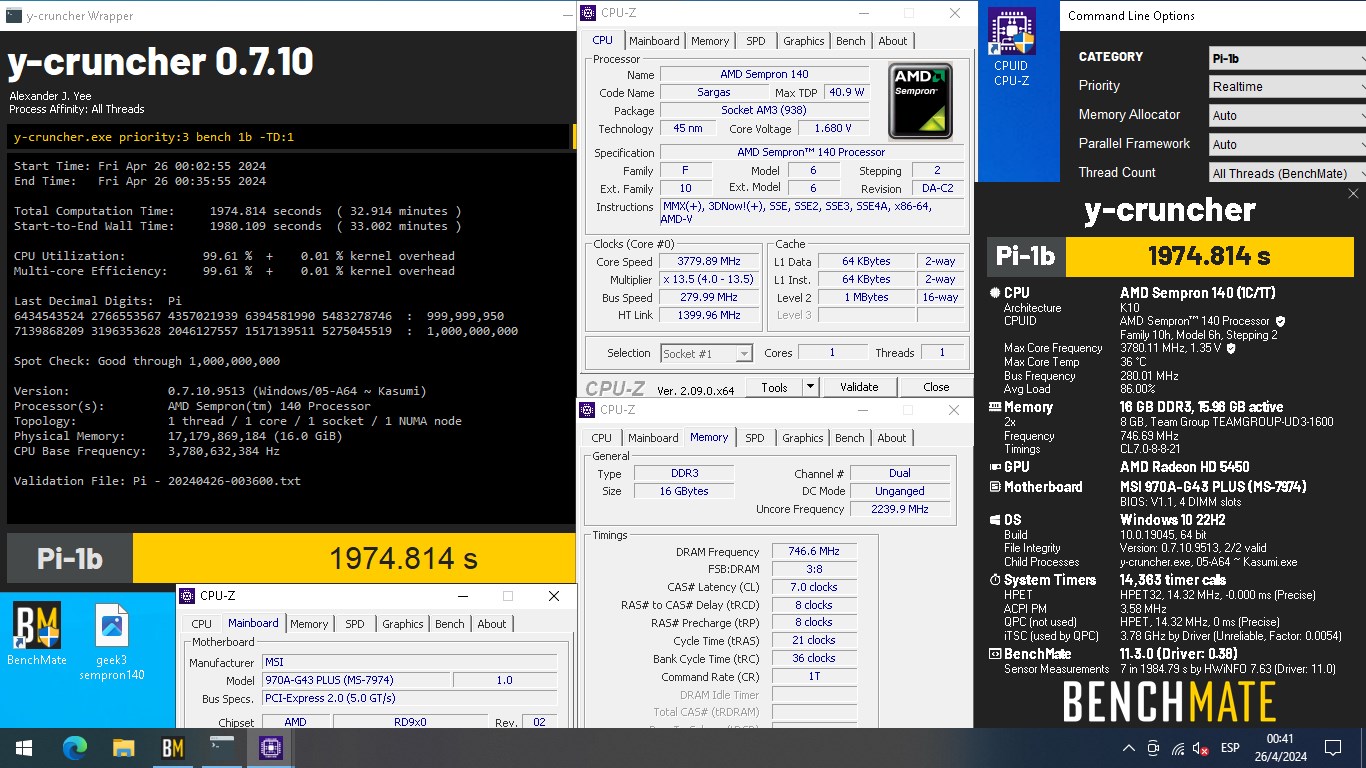Expand the Tools button dropdown arrow
The image size is (1366, 768).
810,387
